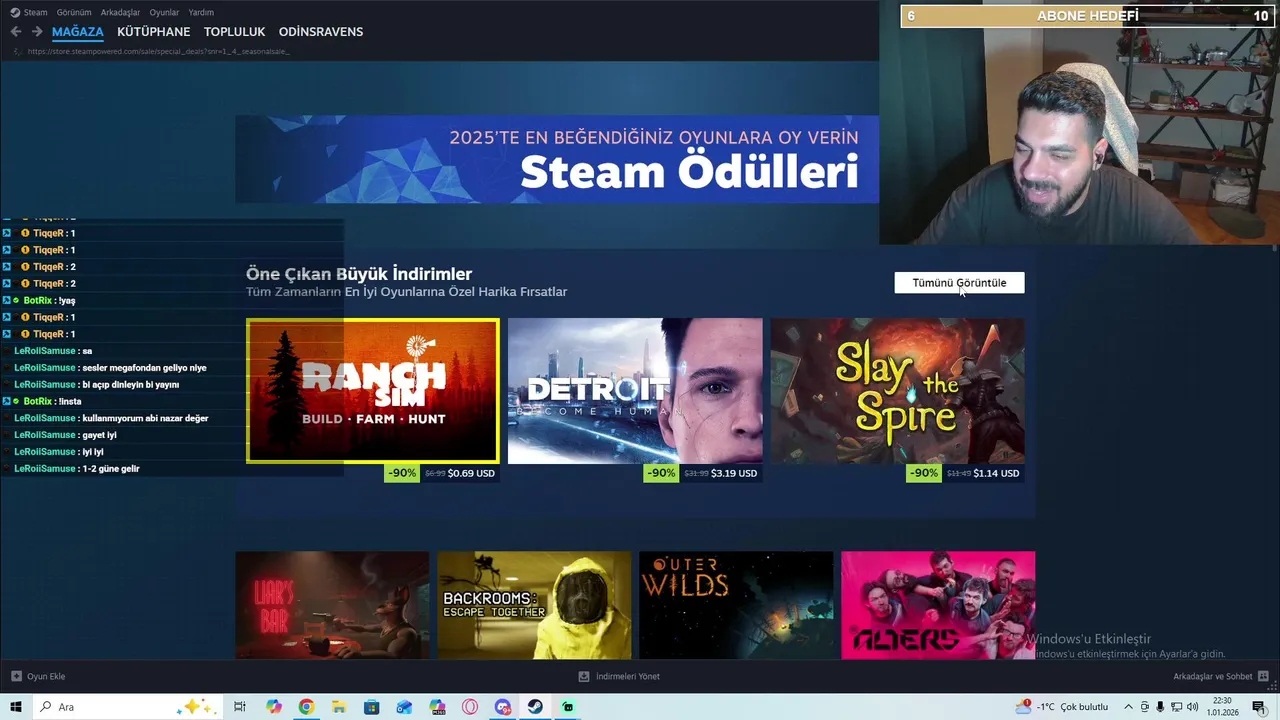Open the green Kick app in the taskbar
Viewport: 1280px width, 720px height.
pos(568,707)
